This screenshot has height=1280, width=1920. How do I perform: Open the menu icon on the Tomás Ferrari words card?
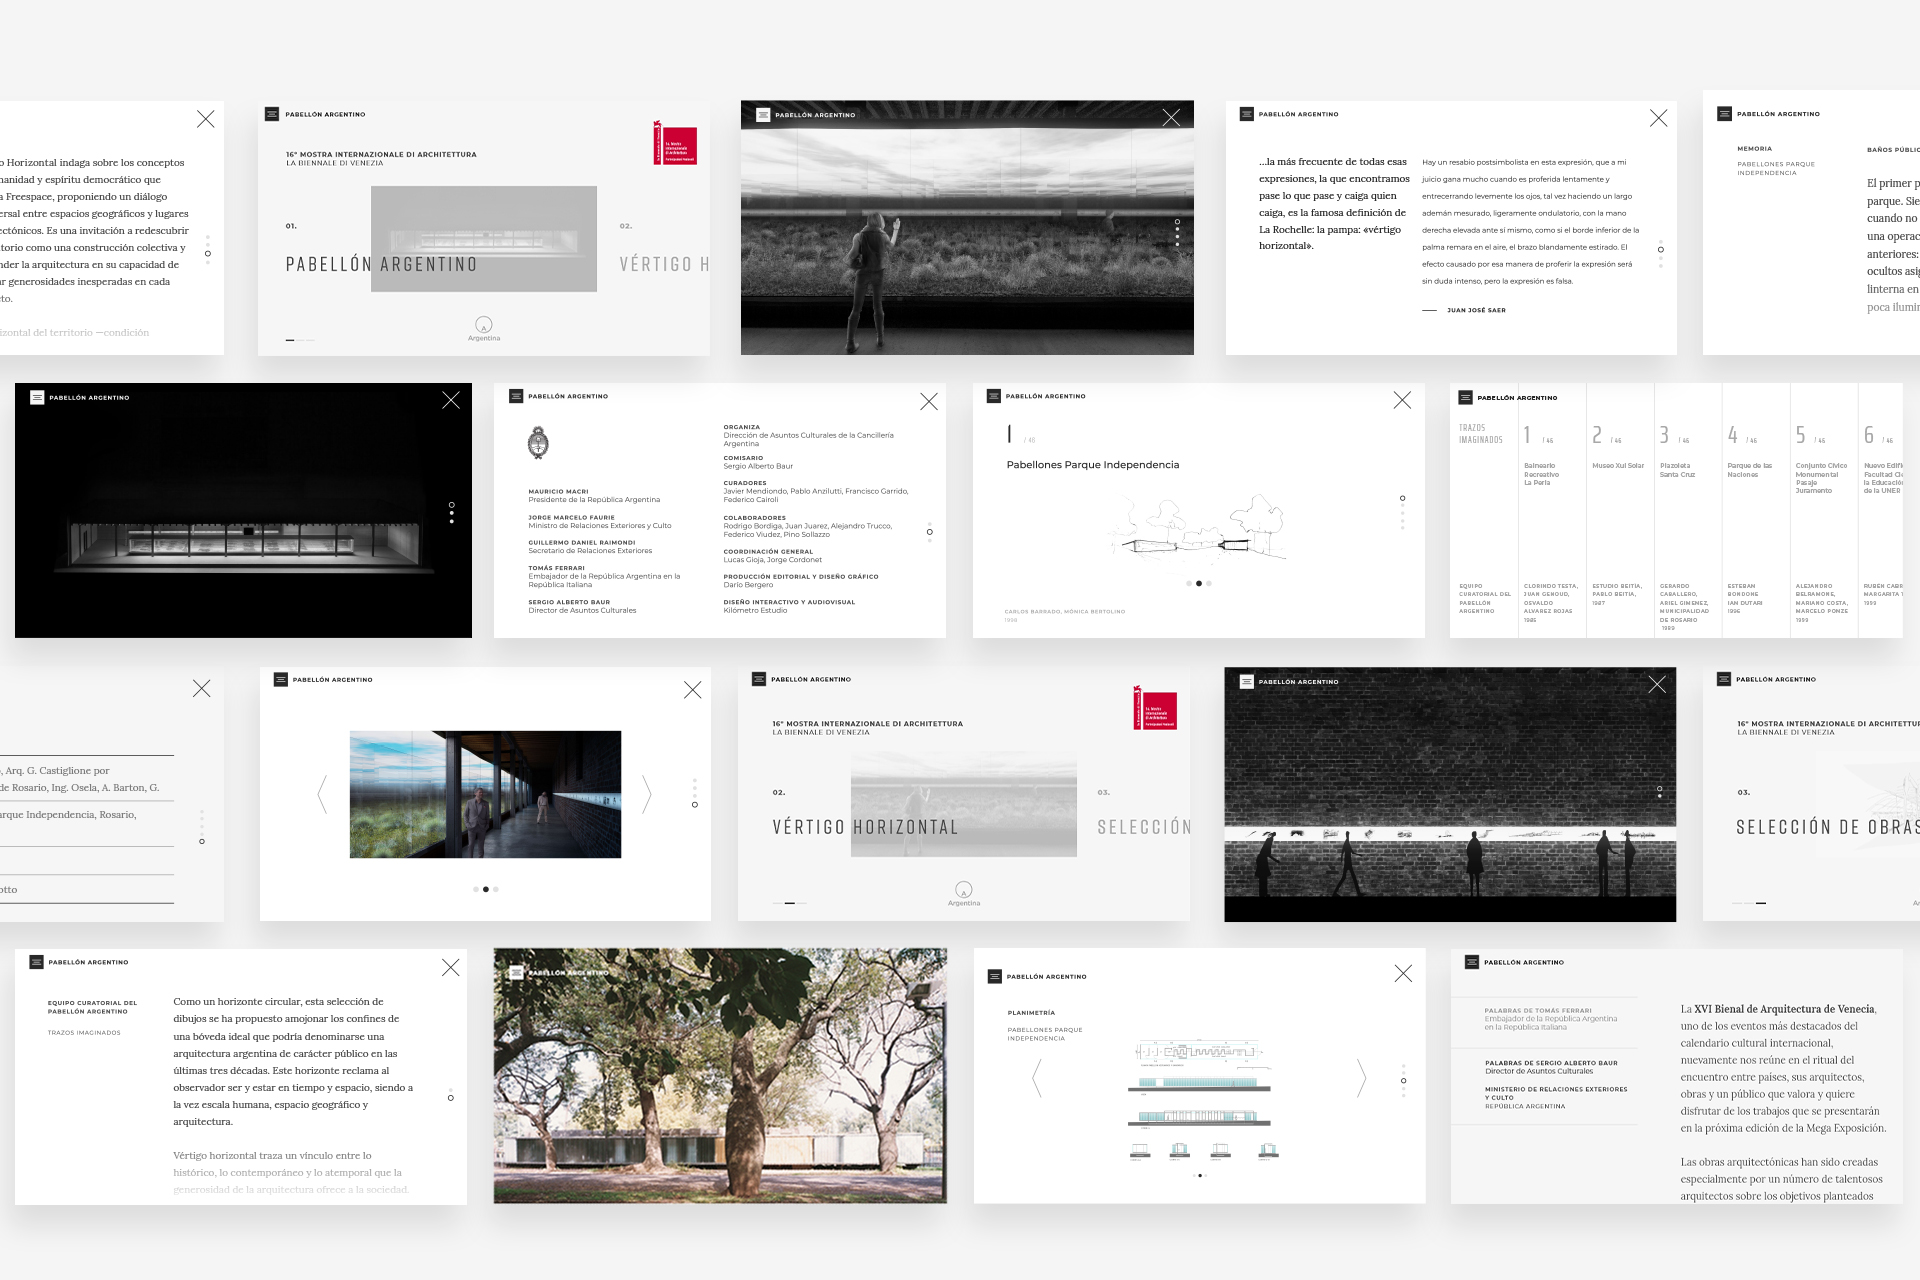coord(1472,962)
